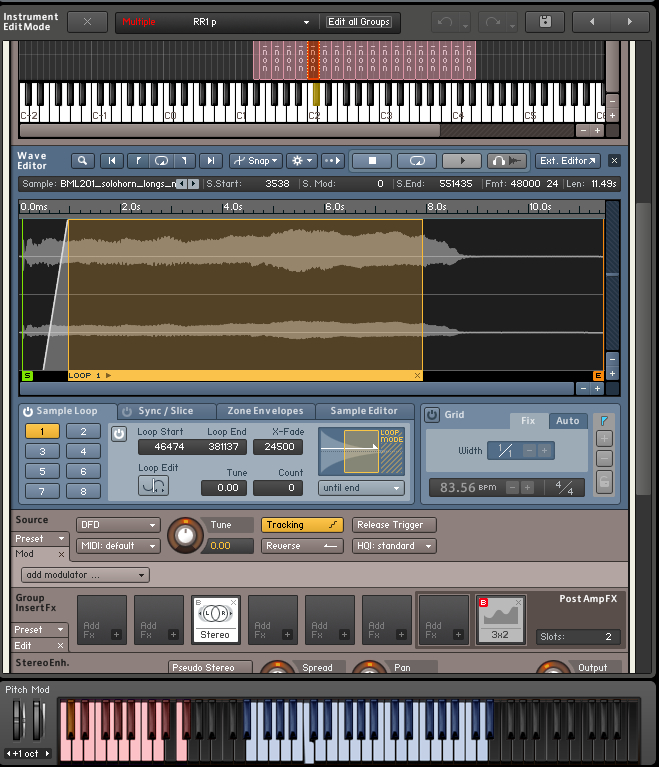Image resolution: width=659 pixels, height=767 pixels.
Task: Toggle the loop 1 power button
Action: pyautogui.click(x=119, y=434)
